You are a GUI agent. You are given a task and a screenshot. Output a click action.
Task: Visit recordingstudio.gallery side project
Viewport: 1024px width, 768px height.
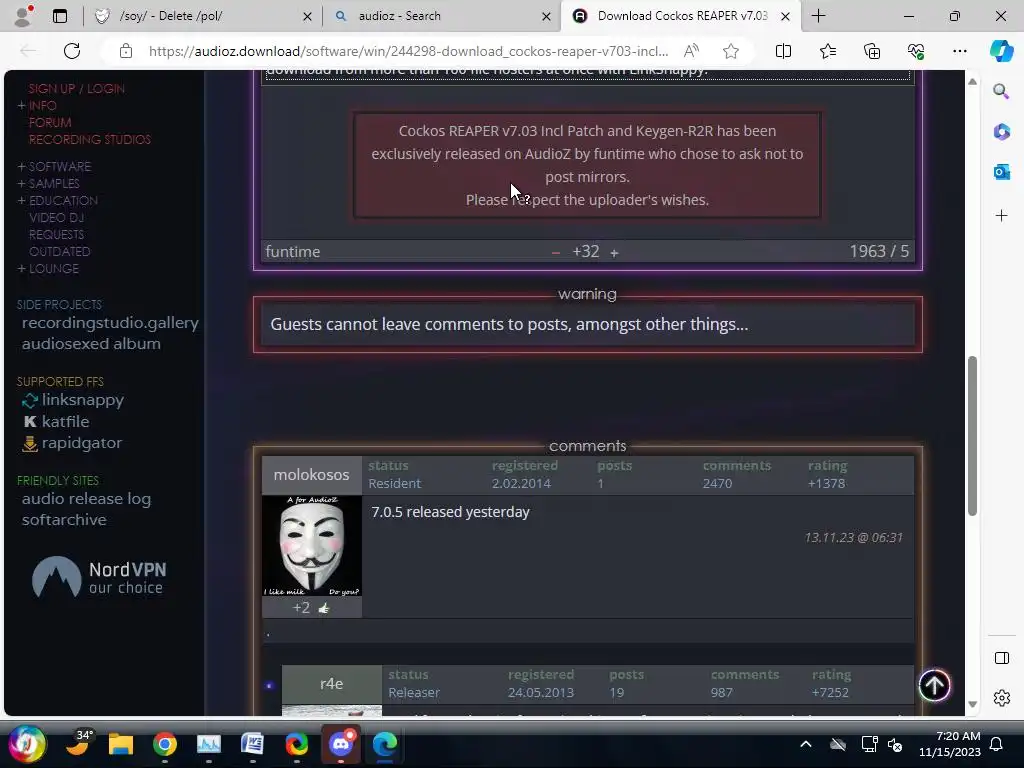(x=110, y=323)
